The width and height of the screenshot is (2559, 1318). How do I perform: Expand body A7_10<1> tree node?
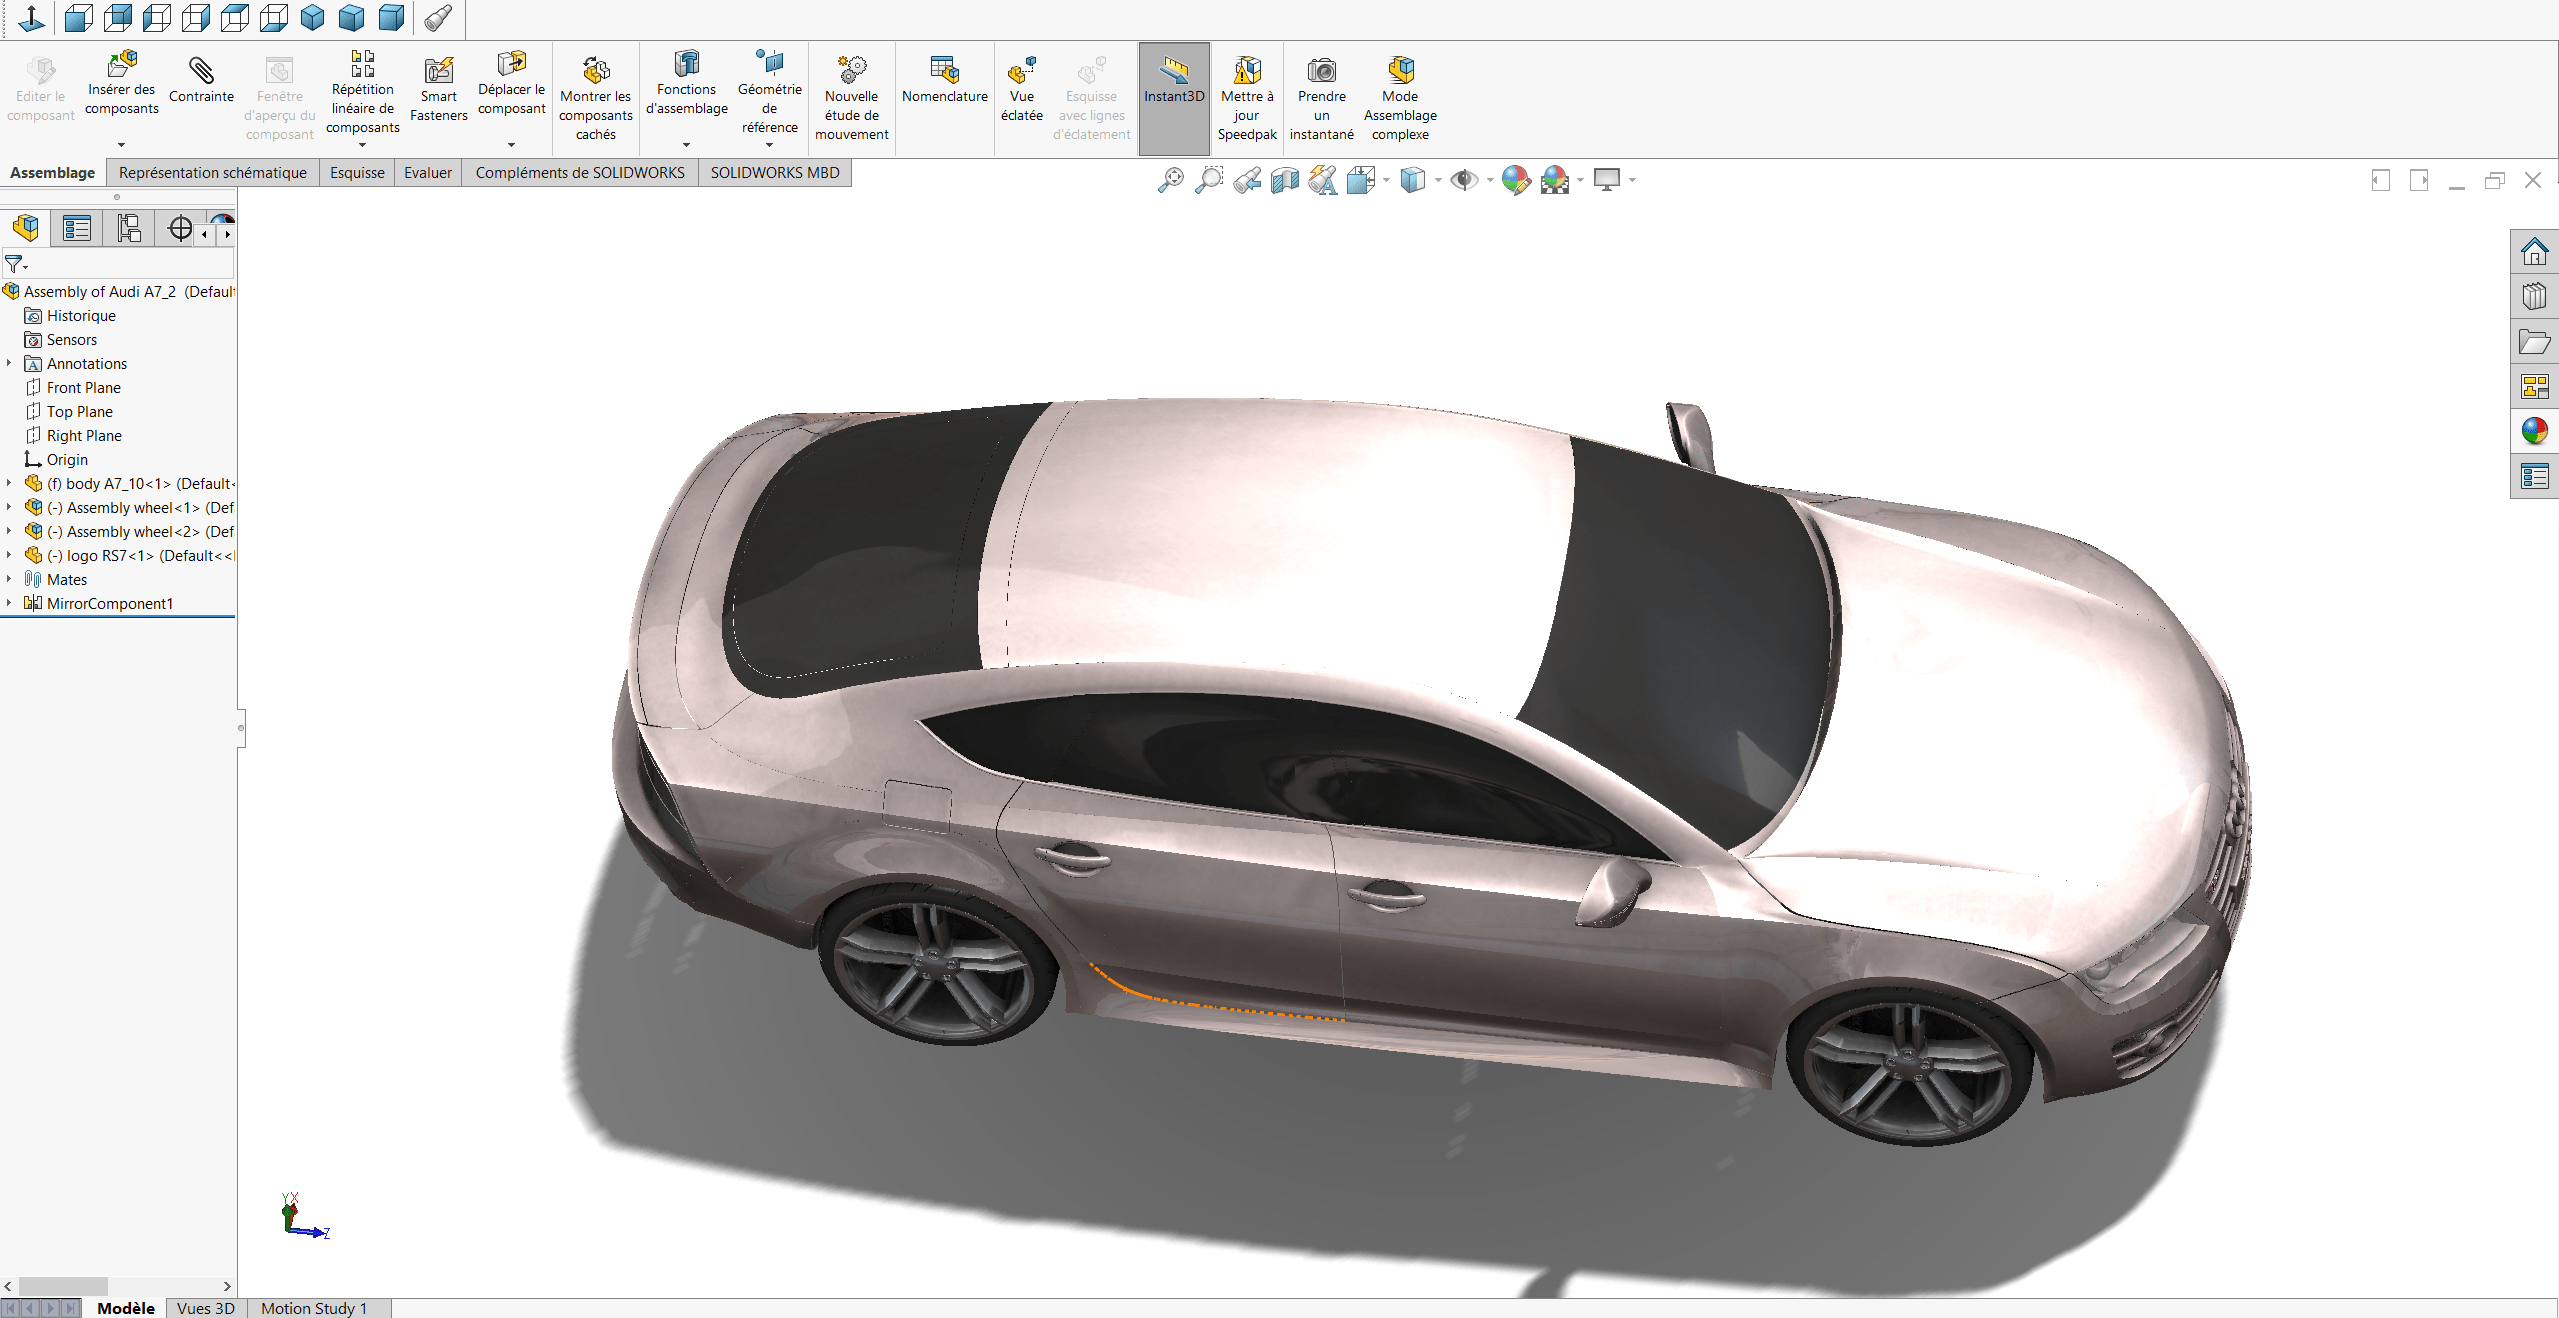point(9,483)
